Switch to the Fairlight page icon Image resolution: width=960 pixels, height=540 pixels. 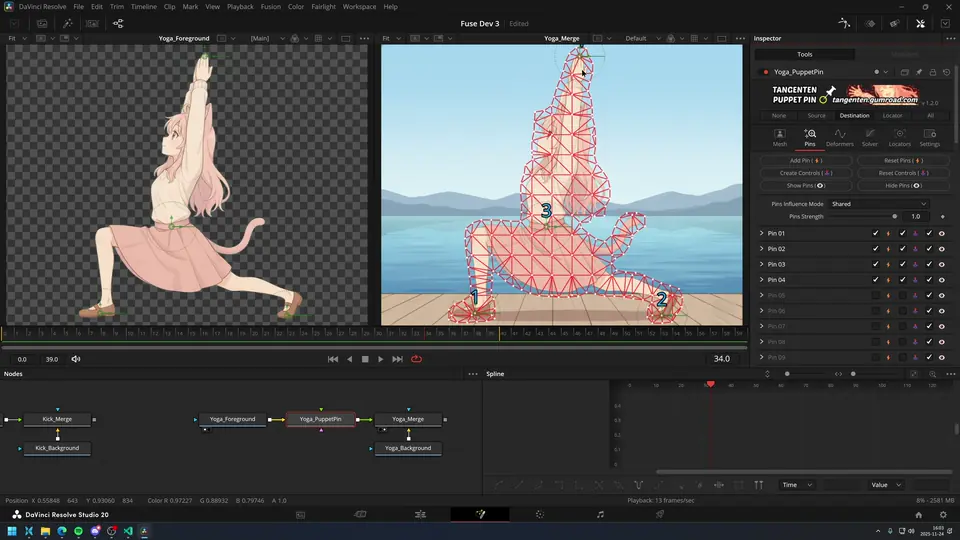600,515
